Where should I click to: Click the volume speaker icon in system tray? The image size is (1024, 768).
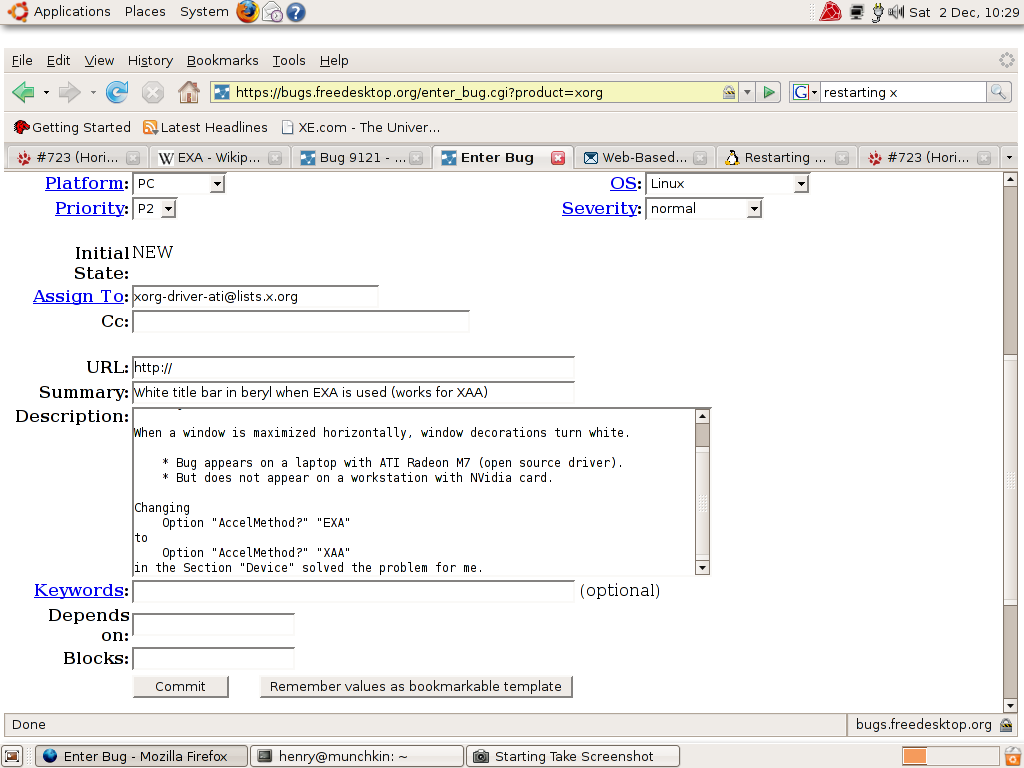tap(897, 12)
